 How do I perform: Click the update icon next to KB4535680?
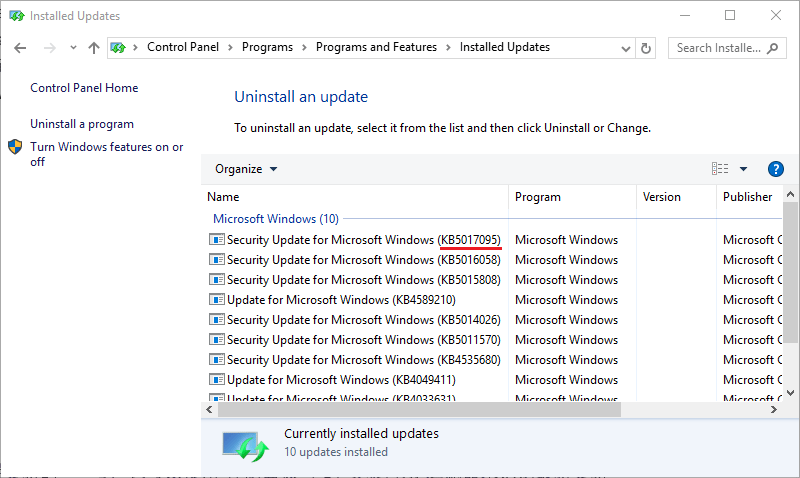(216, 359)
